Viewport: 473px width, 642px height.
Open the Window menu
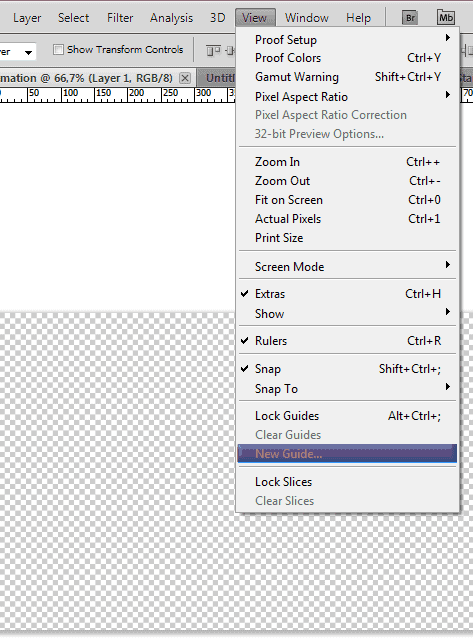307,18
